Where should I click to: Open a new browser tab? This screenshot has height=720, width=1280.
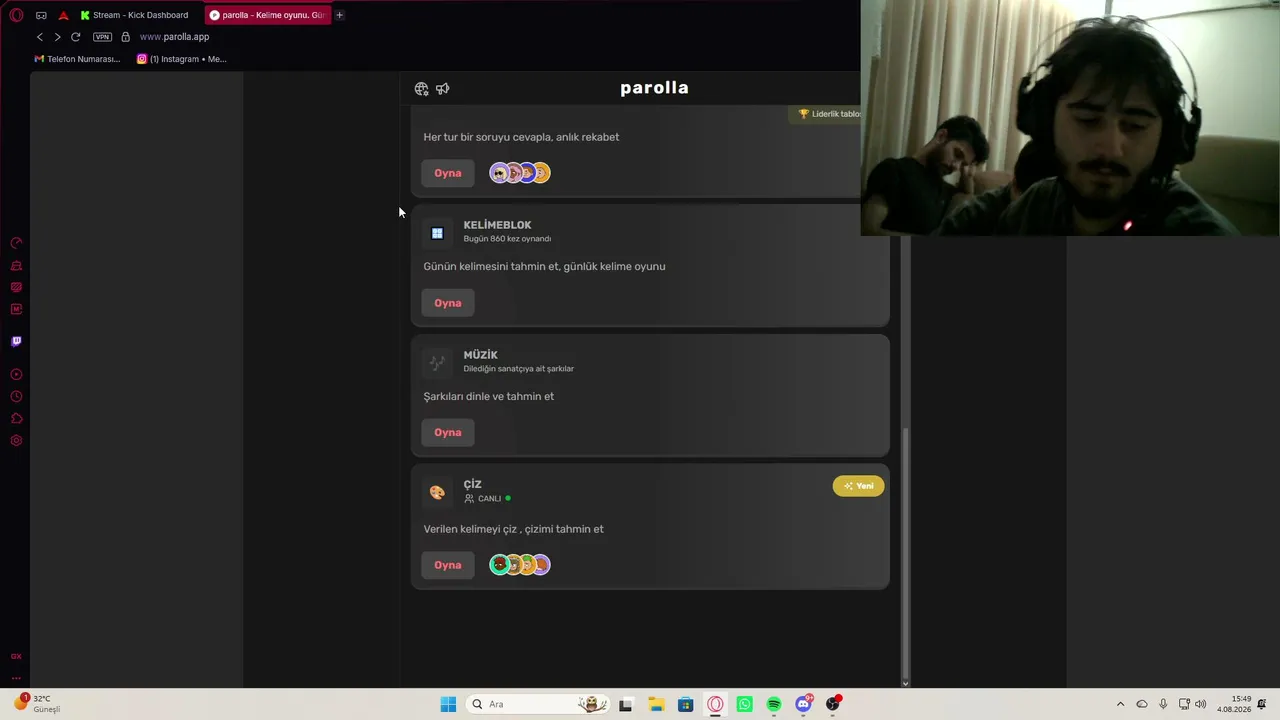(x=340, y=15)
